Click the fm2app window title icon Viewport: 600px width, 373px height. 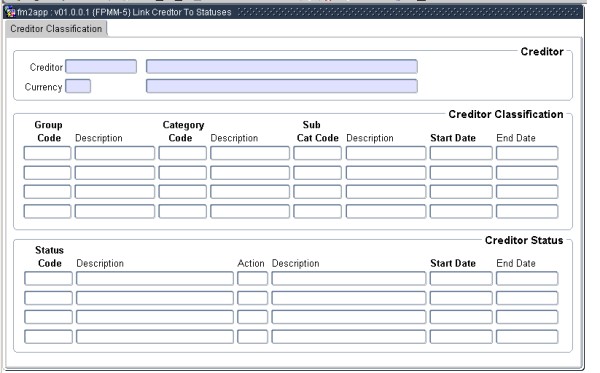click(10, 12)
